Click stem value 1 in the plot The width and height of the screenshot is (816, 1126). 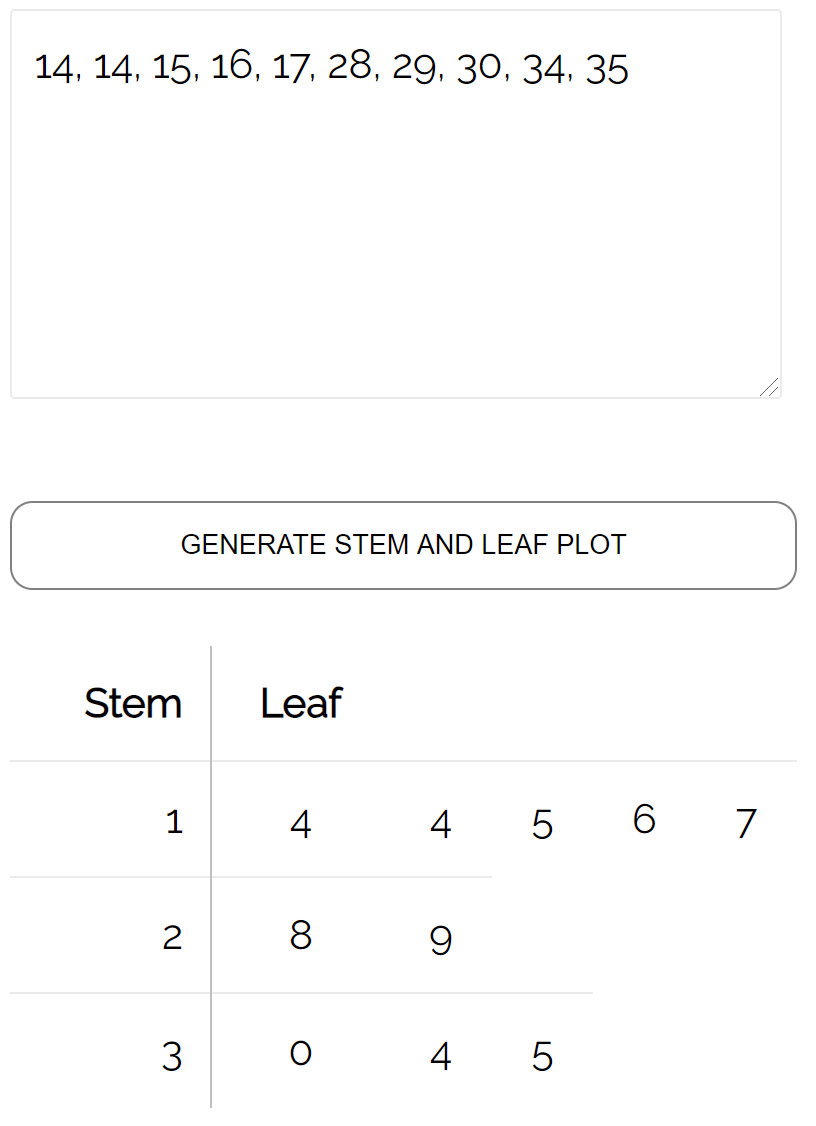pyautogui.click(x=174, y=822)
